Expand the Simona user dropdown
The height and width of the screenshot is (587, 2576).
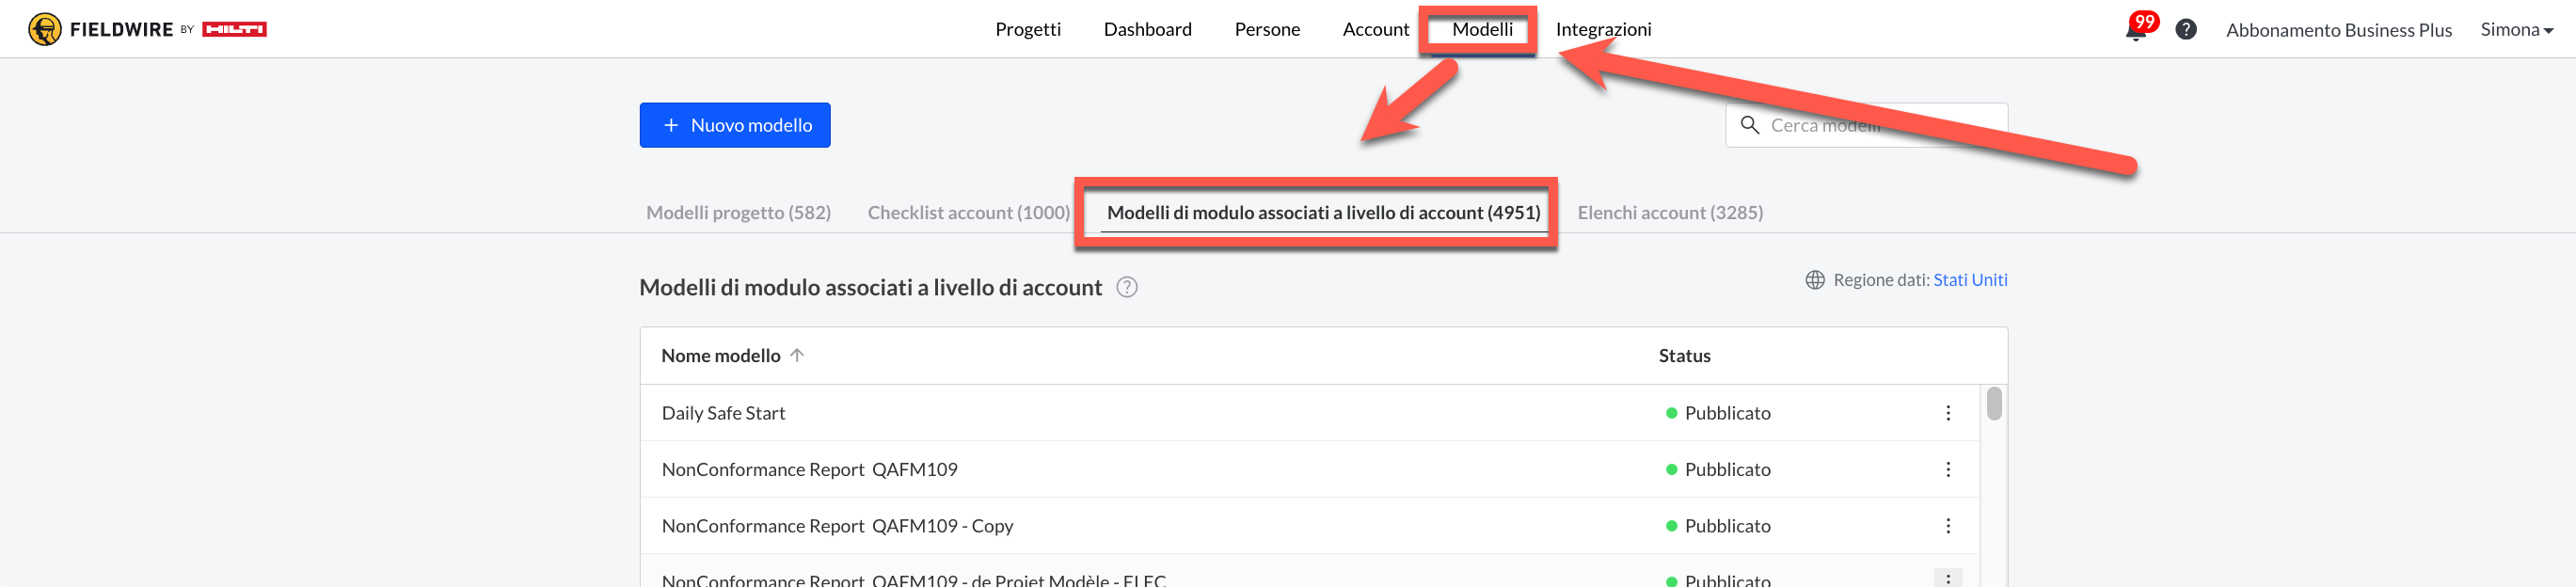tap(2516, 30)
